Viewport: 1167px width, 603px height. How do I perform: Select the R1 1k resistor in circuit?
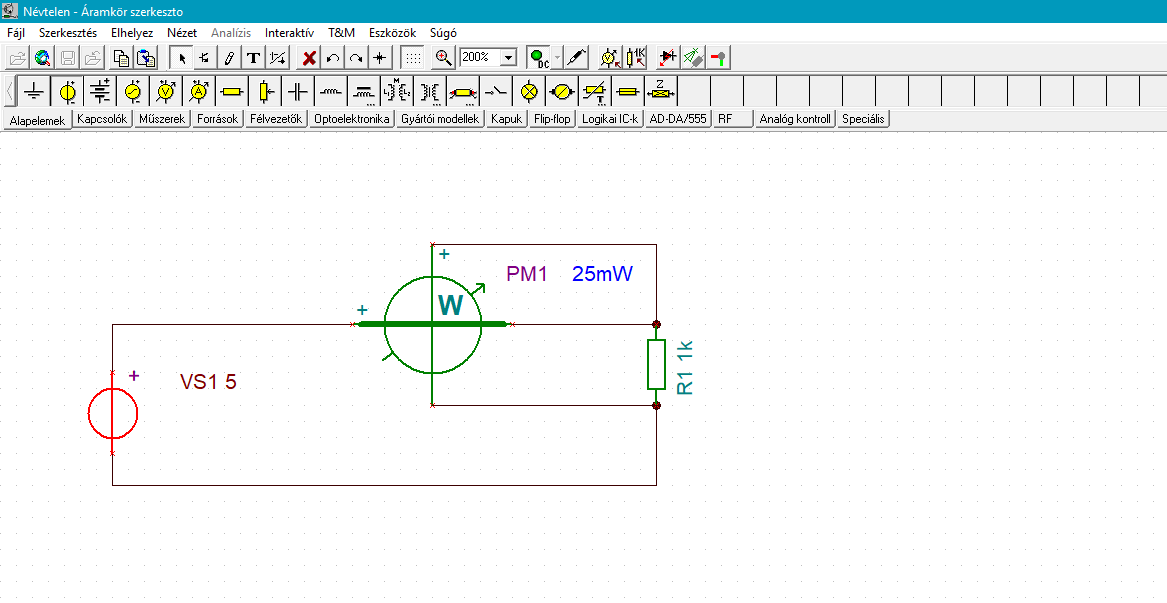[656, 365]
